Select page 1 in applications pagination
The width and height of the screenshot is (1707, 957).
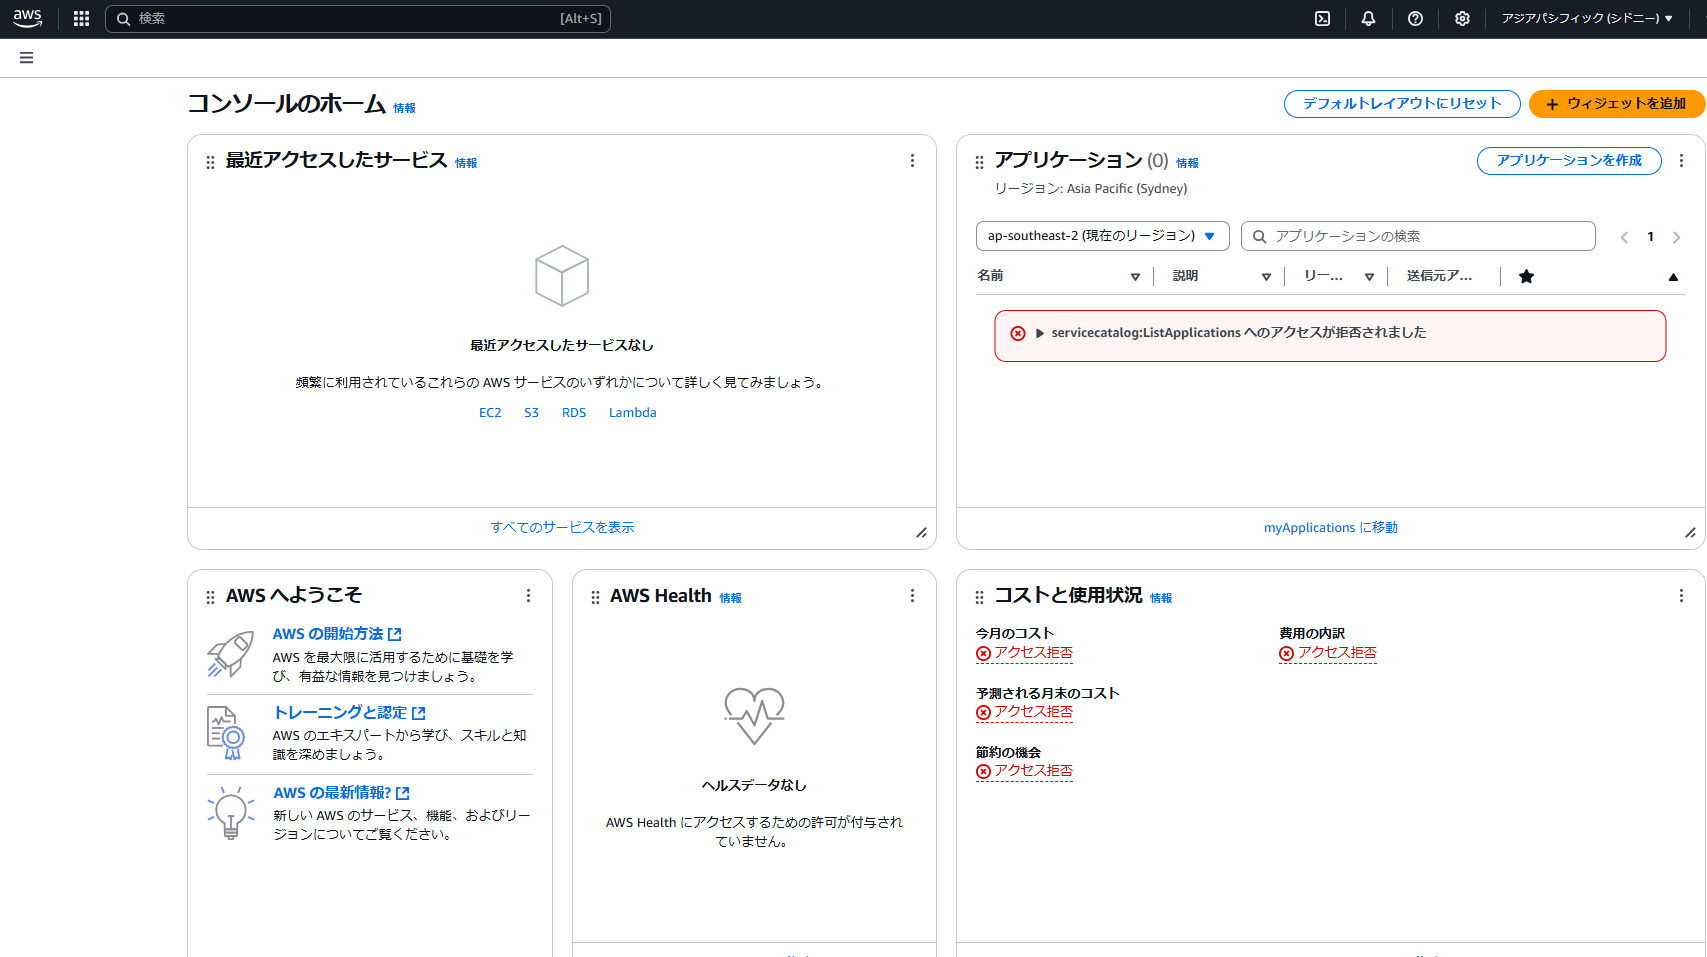pos(1650,237)
